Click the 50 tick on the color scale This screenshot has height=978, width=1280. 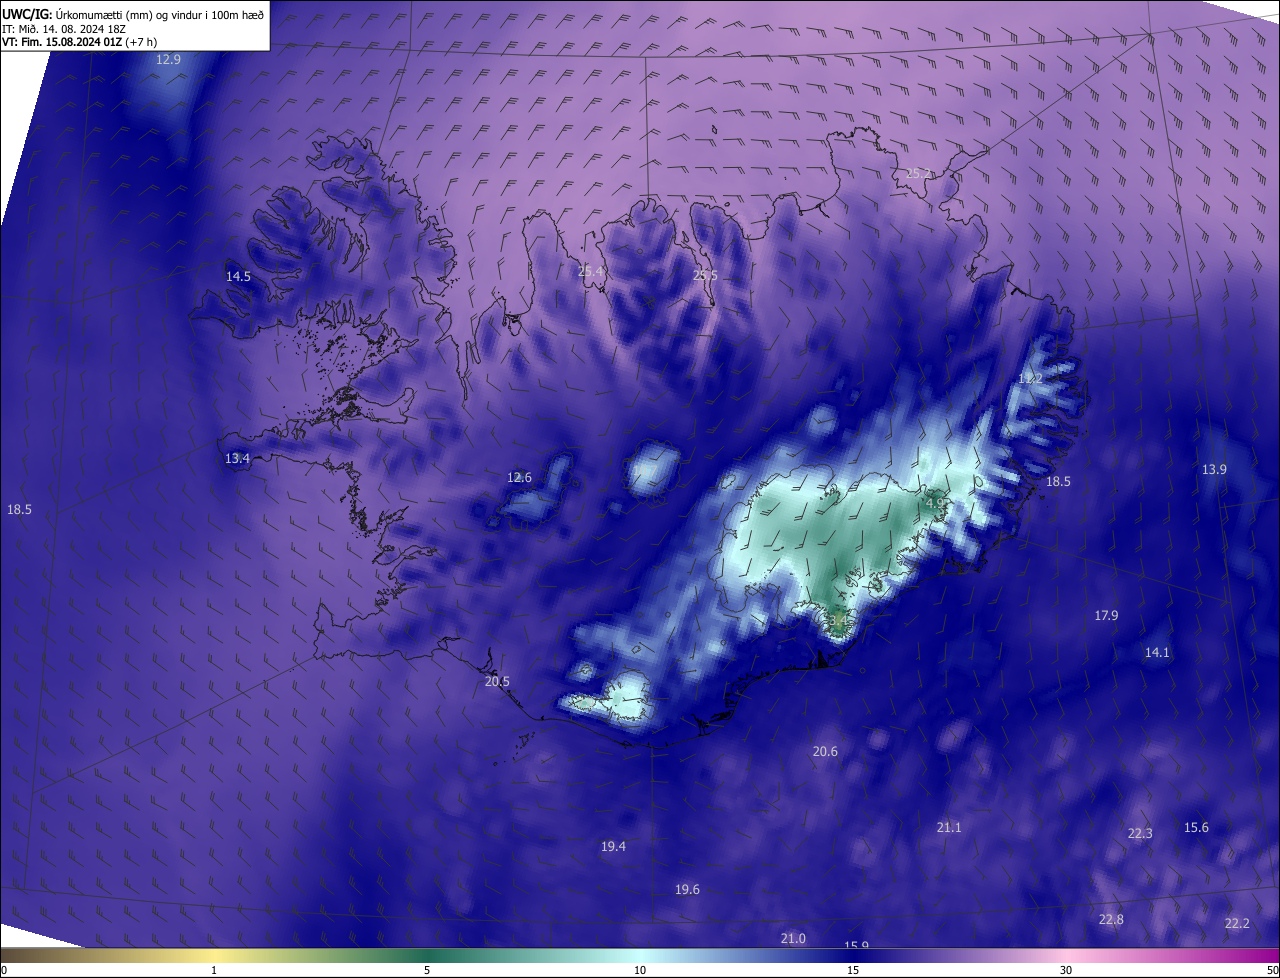pos(1272,970)
